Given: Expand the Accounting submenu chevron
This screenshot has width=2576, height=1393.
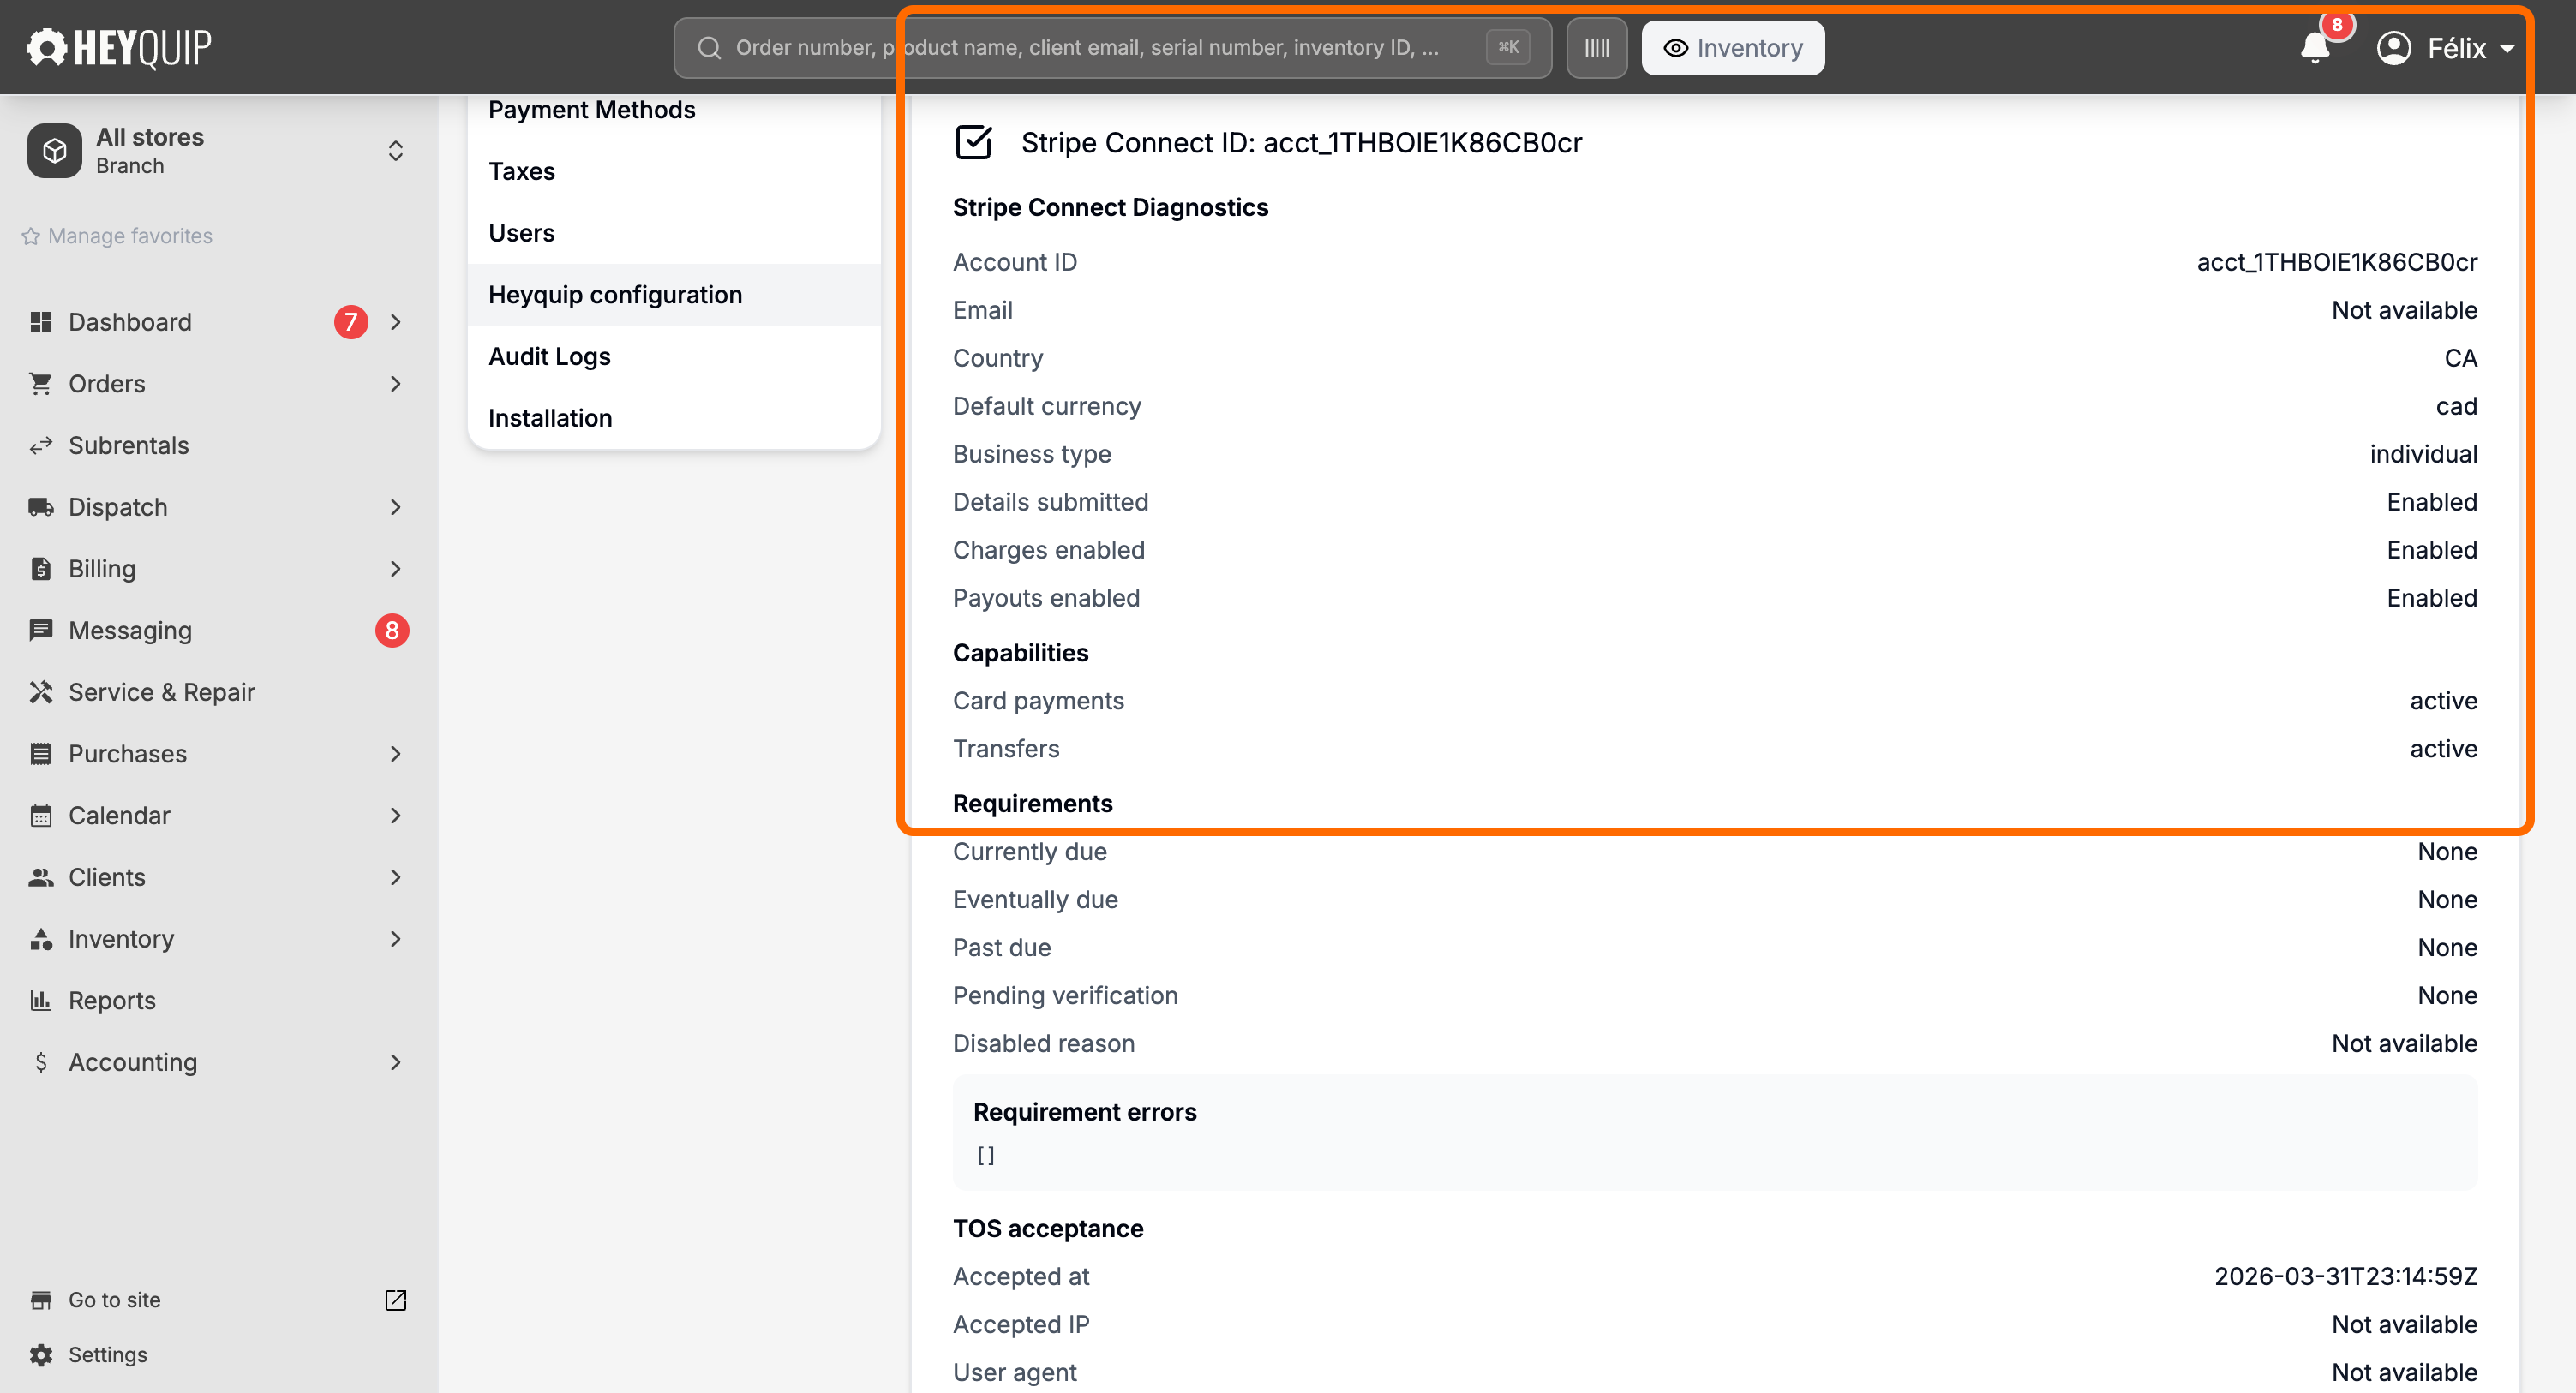Looking at the screenshot, I should coord(396,1062).
